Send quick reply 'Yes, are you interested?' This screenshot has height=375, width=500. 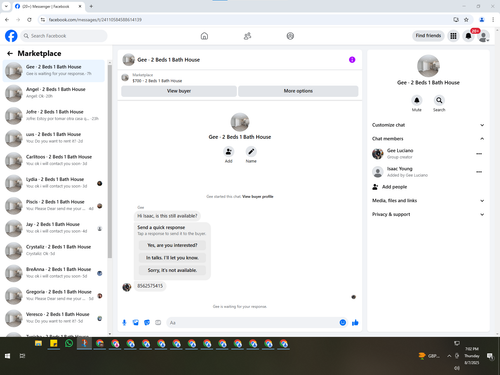coord(172,245)
